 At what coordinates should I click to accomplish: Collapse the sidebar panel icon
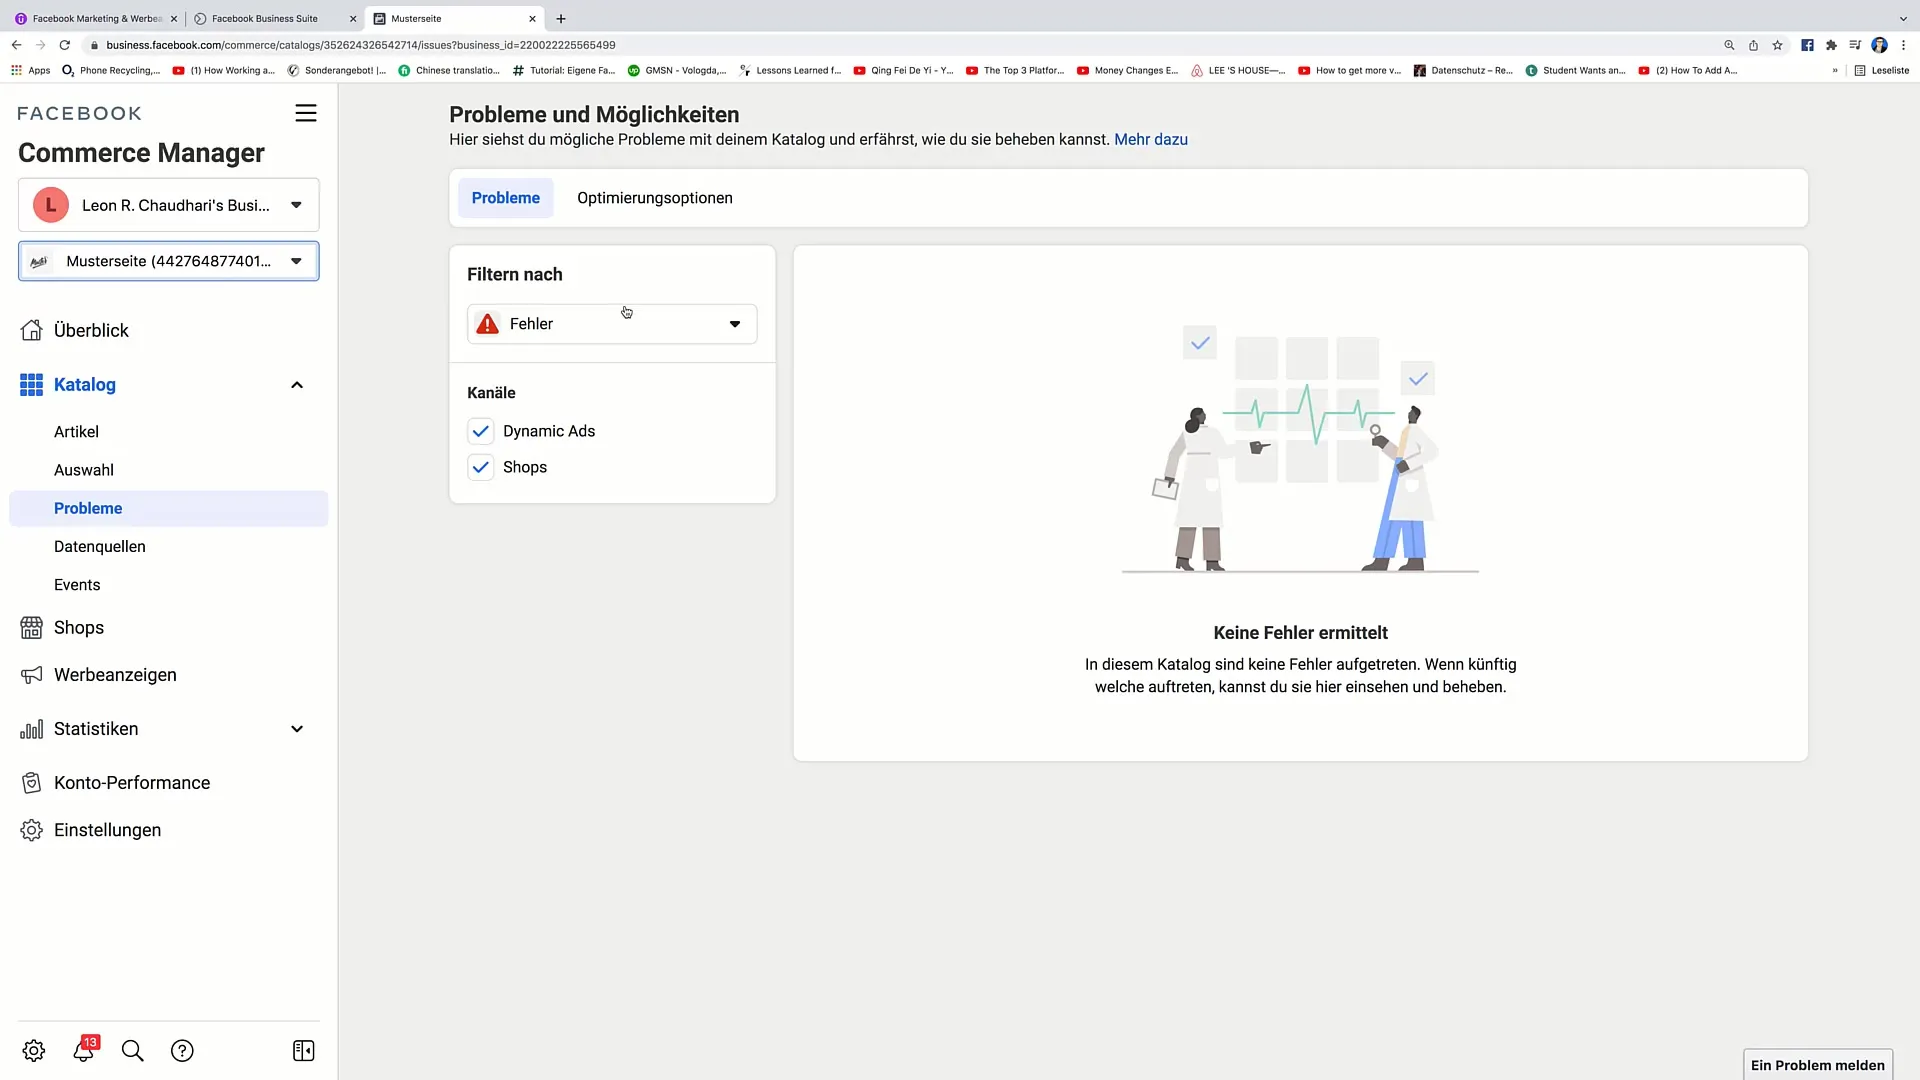coord(304,1050)
